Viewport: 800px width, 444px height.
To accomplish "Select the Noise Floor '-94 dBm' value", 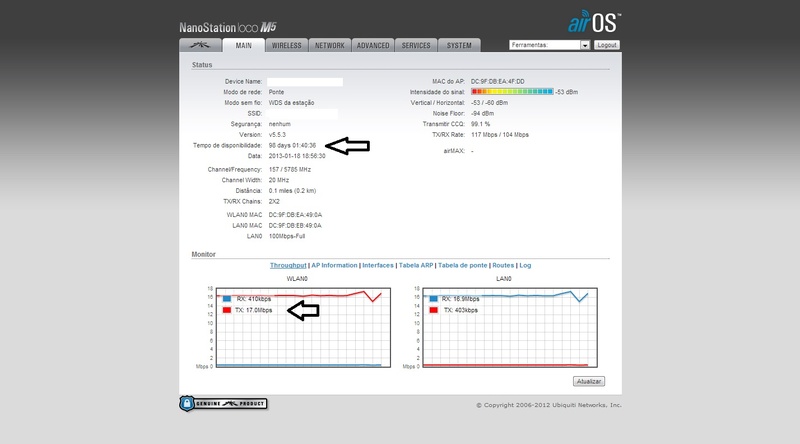I will (482, 113).
